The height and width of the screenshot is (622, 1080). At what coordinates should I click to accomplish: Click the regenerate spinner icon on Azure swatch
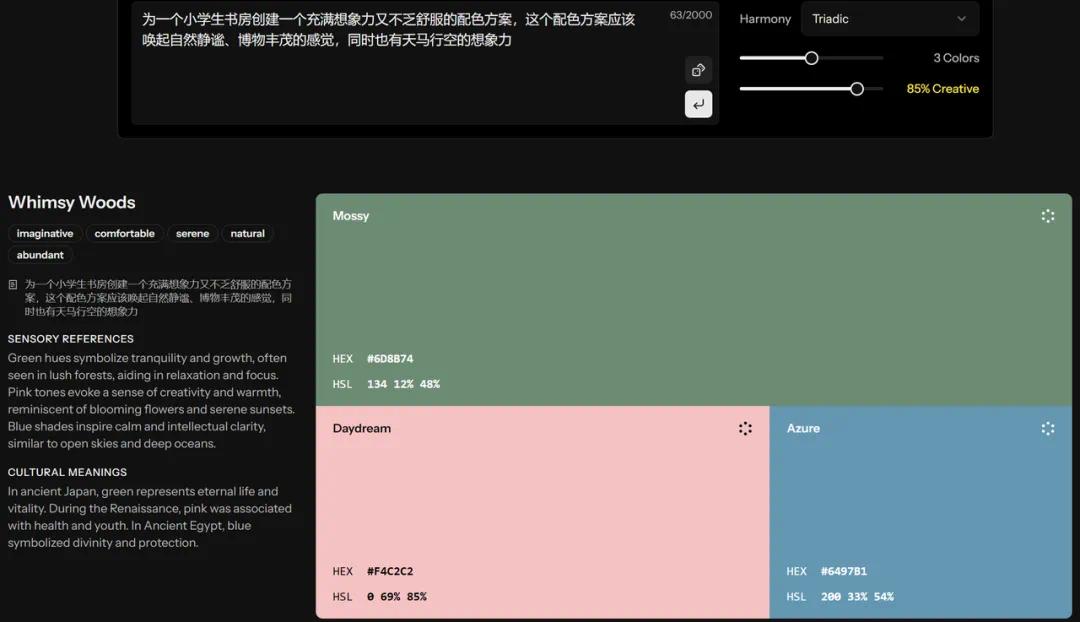[1047, 427]
